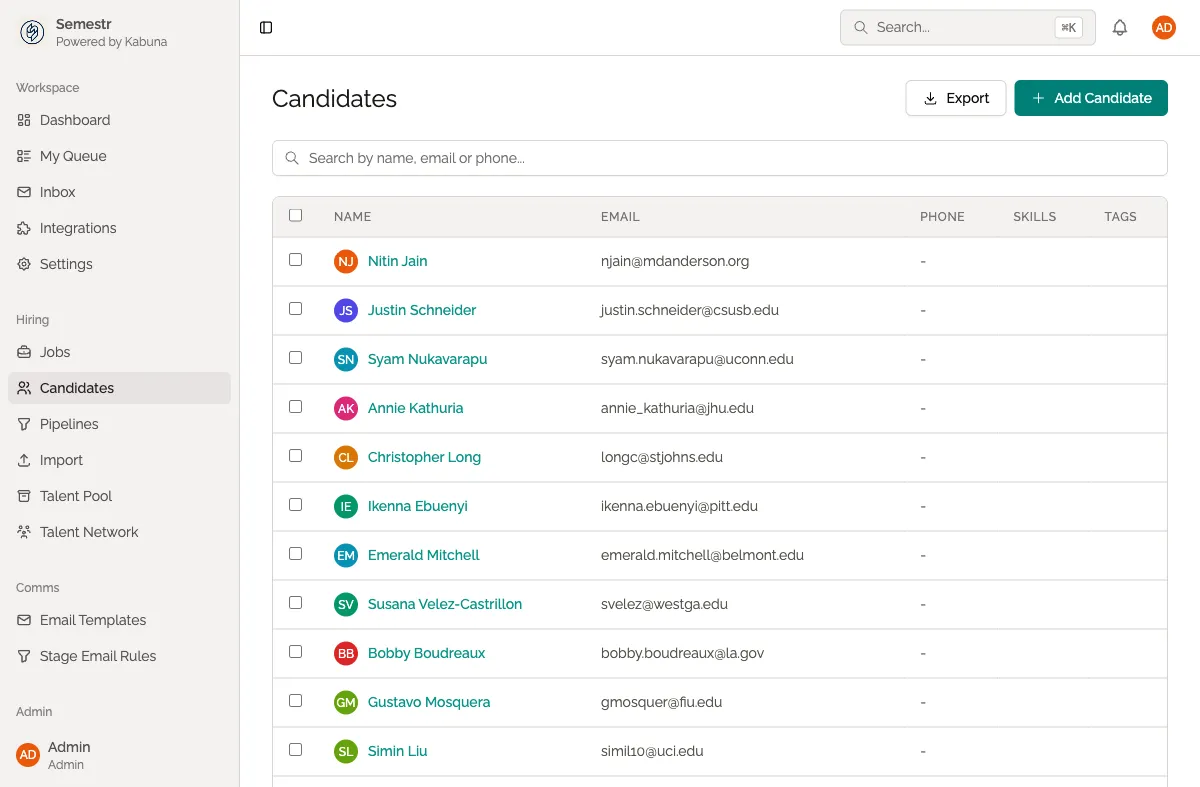Select all candidates via header checkbox
1200x787 pixels.
[295, 215]
